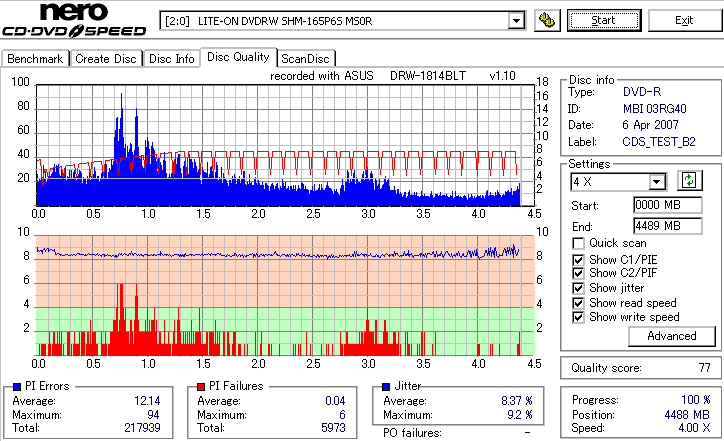Viewport: 724px width, 441px height.
Task: Click the Progress value 100 %
Action: 696,400
